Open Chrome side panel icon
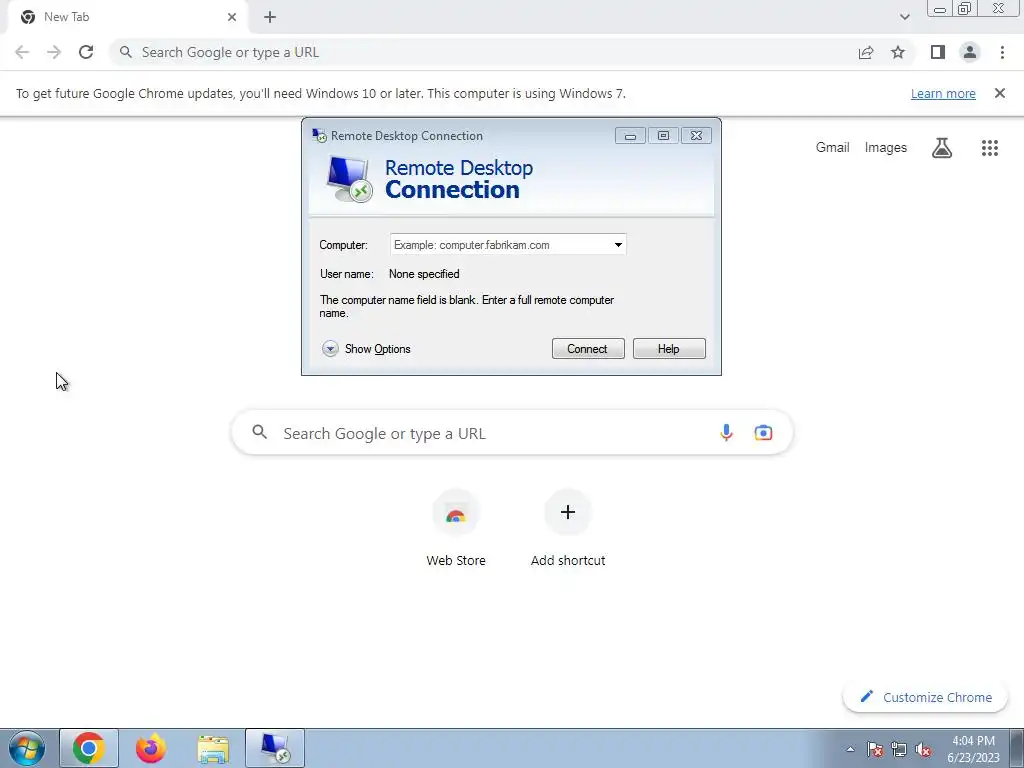The height and width of the screenshot is (768, 1024). pos(938,52)
